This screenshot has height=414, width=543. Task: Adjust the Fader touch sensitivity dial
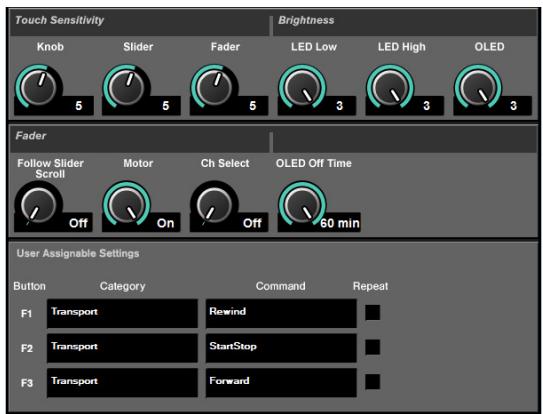click(214, 87)
